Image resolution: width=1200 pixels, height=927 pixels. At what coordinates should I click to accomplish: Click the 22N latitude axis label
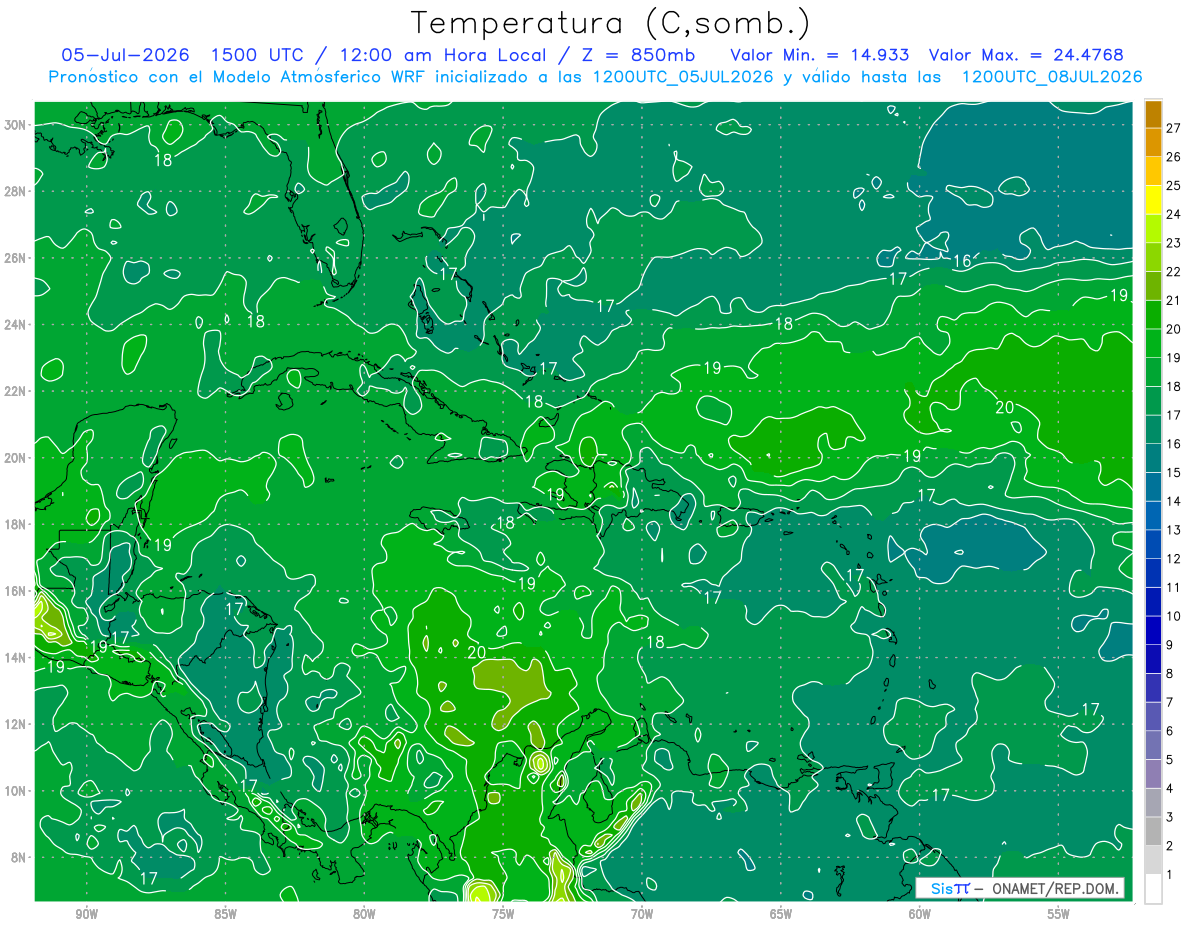tap(16, 390)
